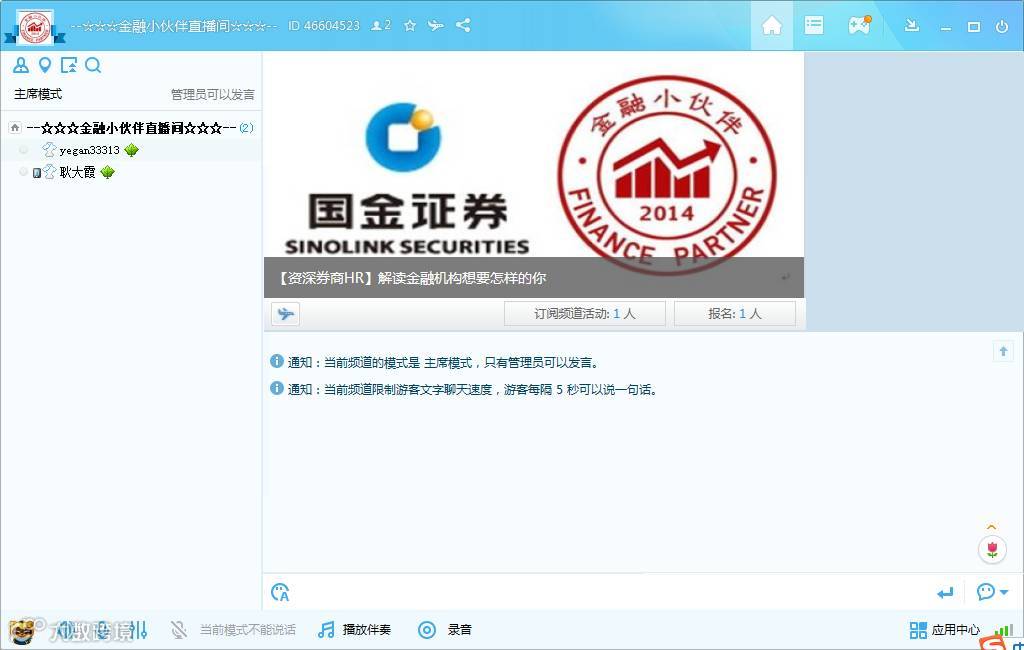Click the screen-share star icon in the sidebar
The height and width of the screenshot is (650, 1024).
[69, 65]
